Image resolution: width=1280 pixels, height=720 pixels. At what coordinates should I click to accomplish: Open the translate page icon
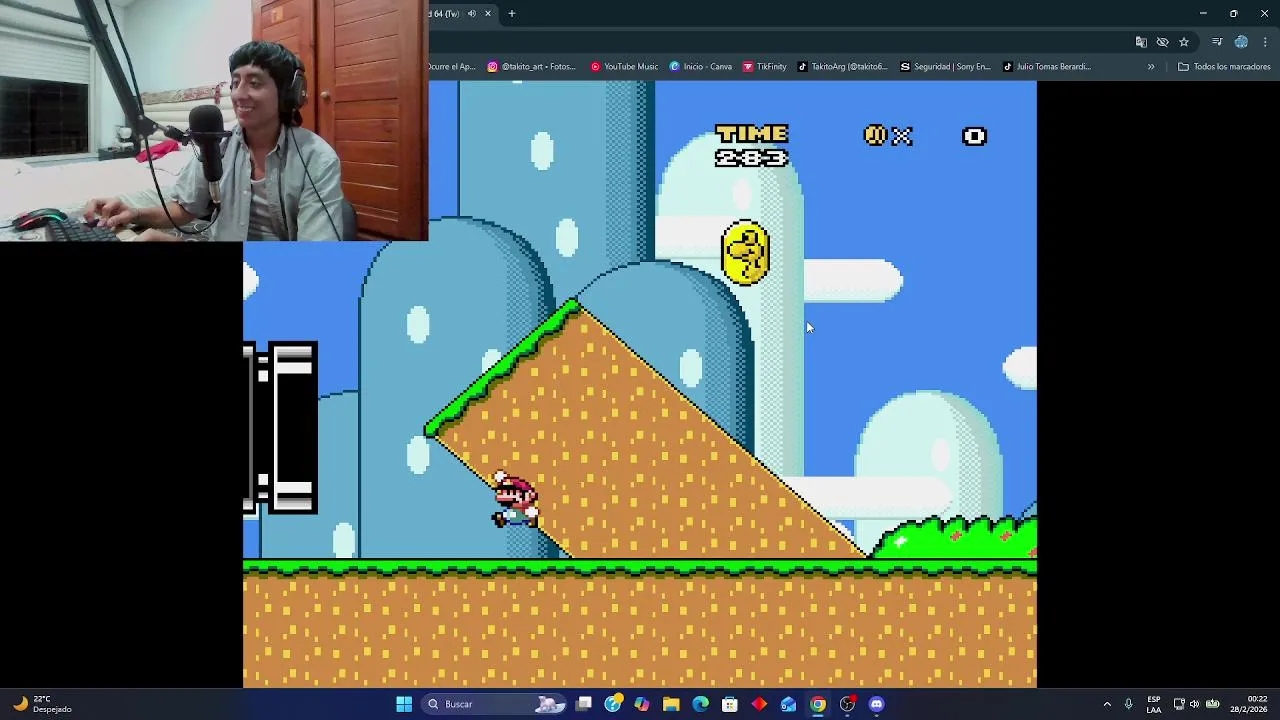1141,42
